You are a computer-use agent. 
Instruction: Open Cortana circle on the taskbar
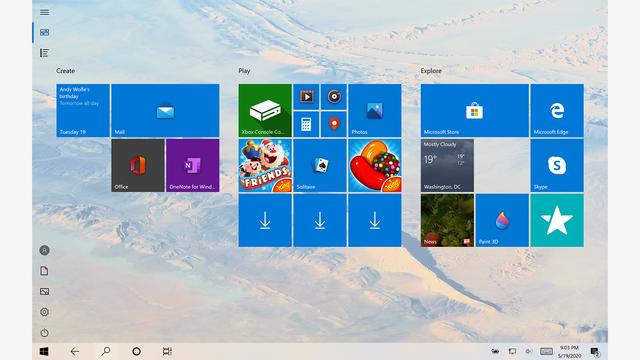point(137,351)
